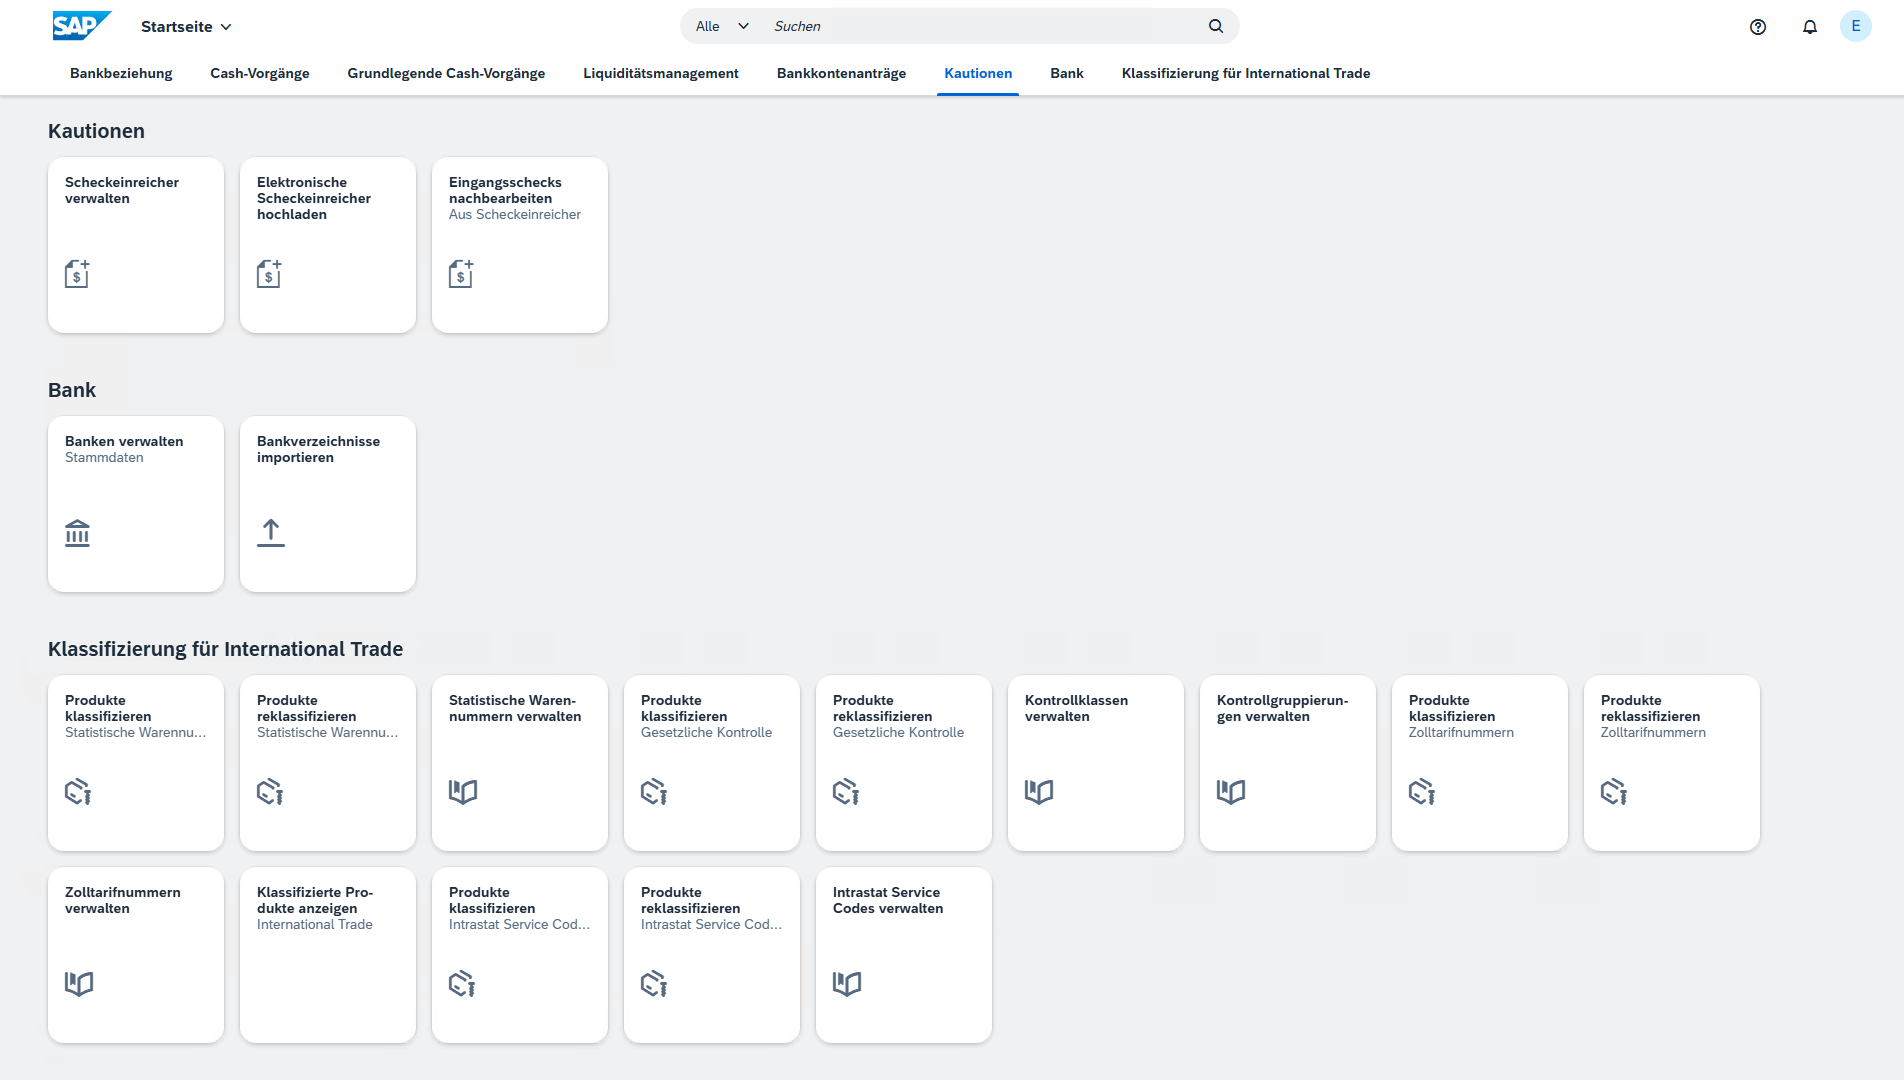1904x1080 pixels.
Task: Launch the Zolltarifnummern verwalten tile
Action: 135,955
